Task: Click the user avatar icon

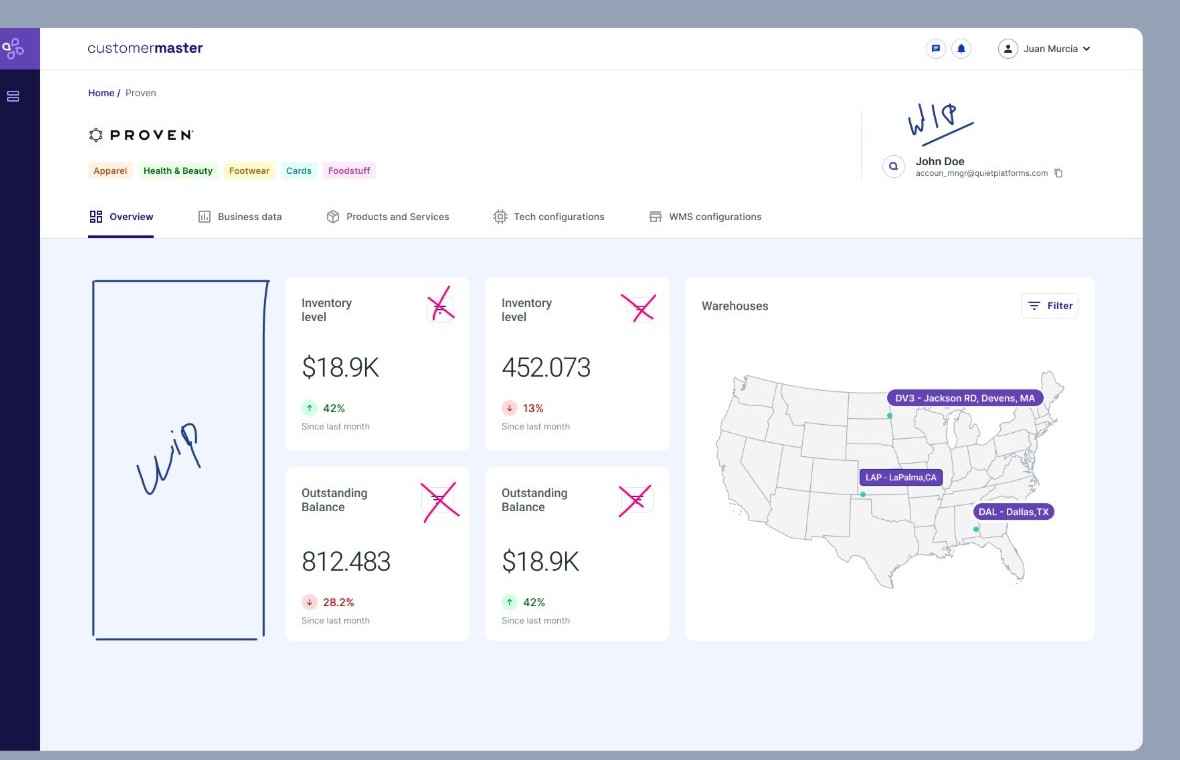Action: [x=1008, y=49]
